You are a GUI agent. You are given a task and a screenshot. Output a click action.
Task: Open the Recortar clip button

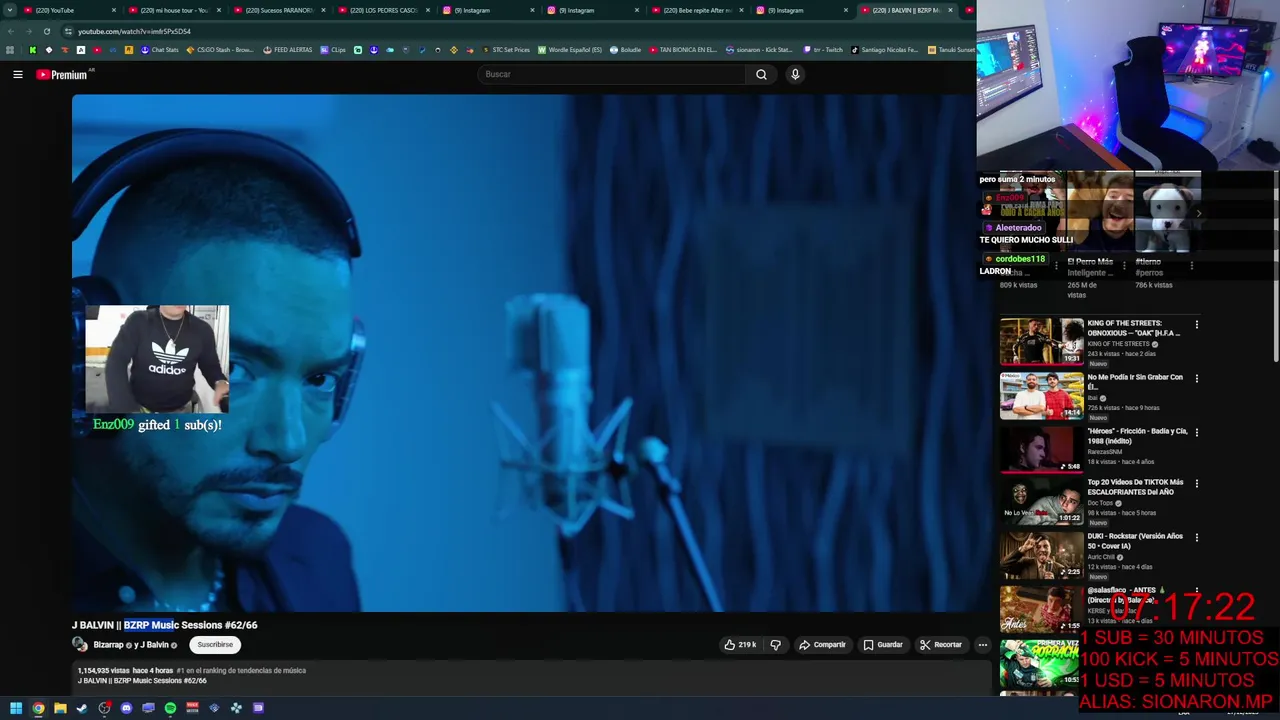[940, 645]
